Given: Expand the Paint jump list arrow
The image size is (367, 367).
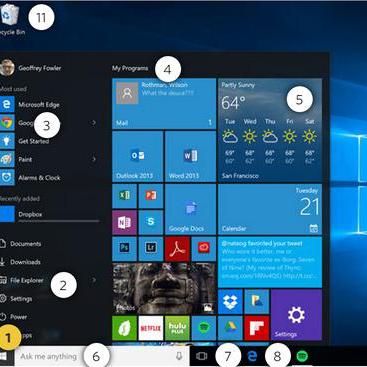Looking at the screenshot, I should (94, 159).
